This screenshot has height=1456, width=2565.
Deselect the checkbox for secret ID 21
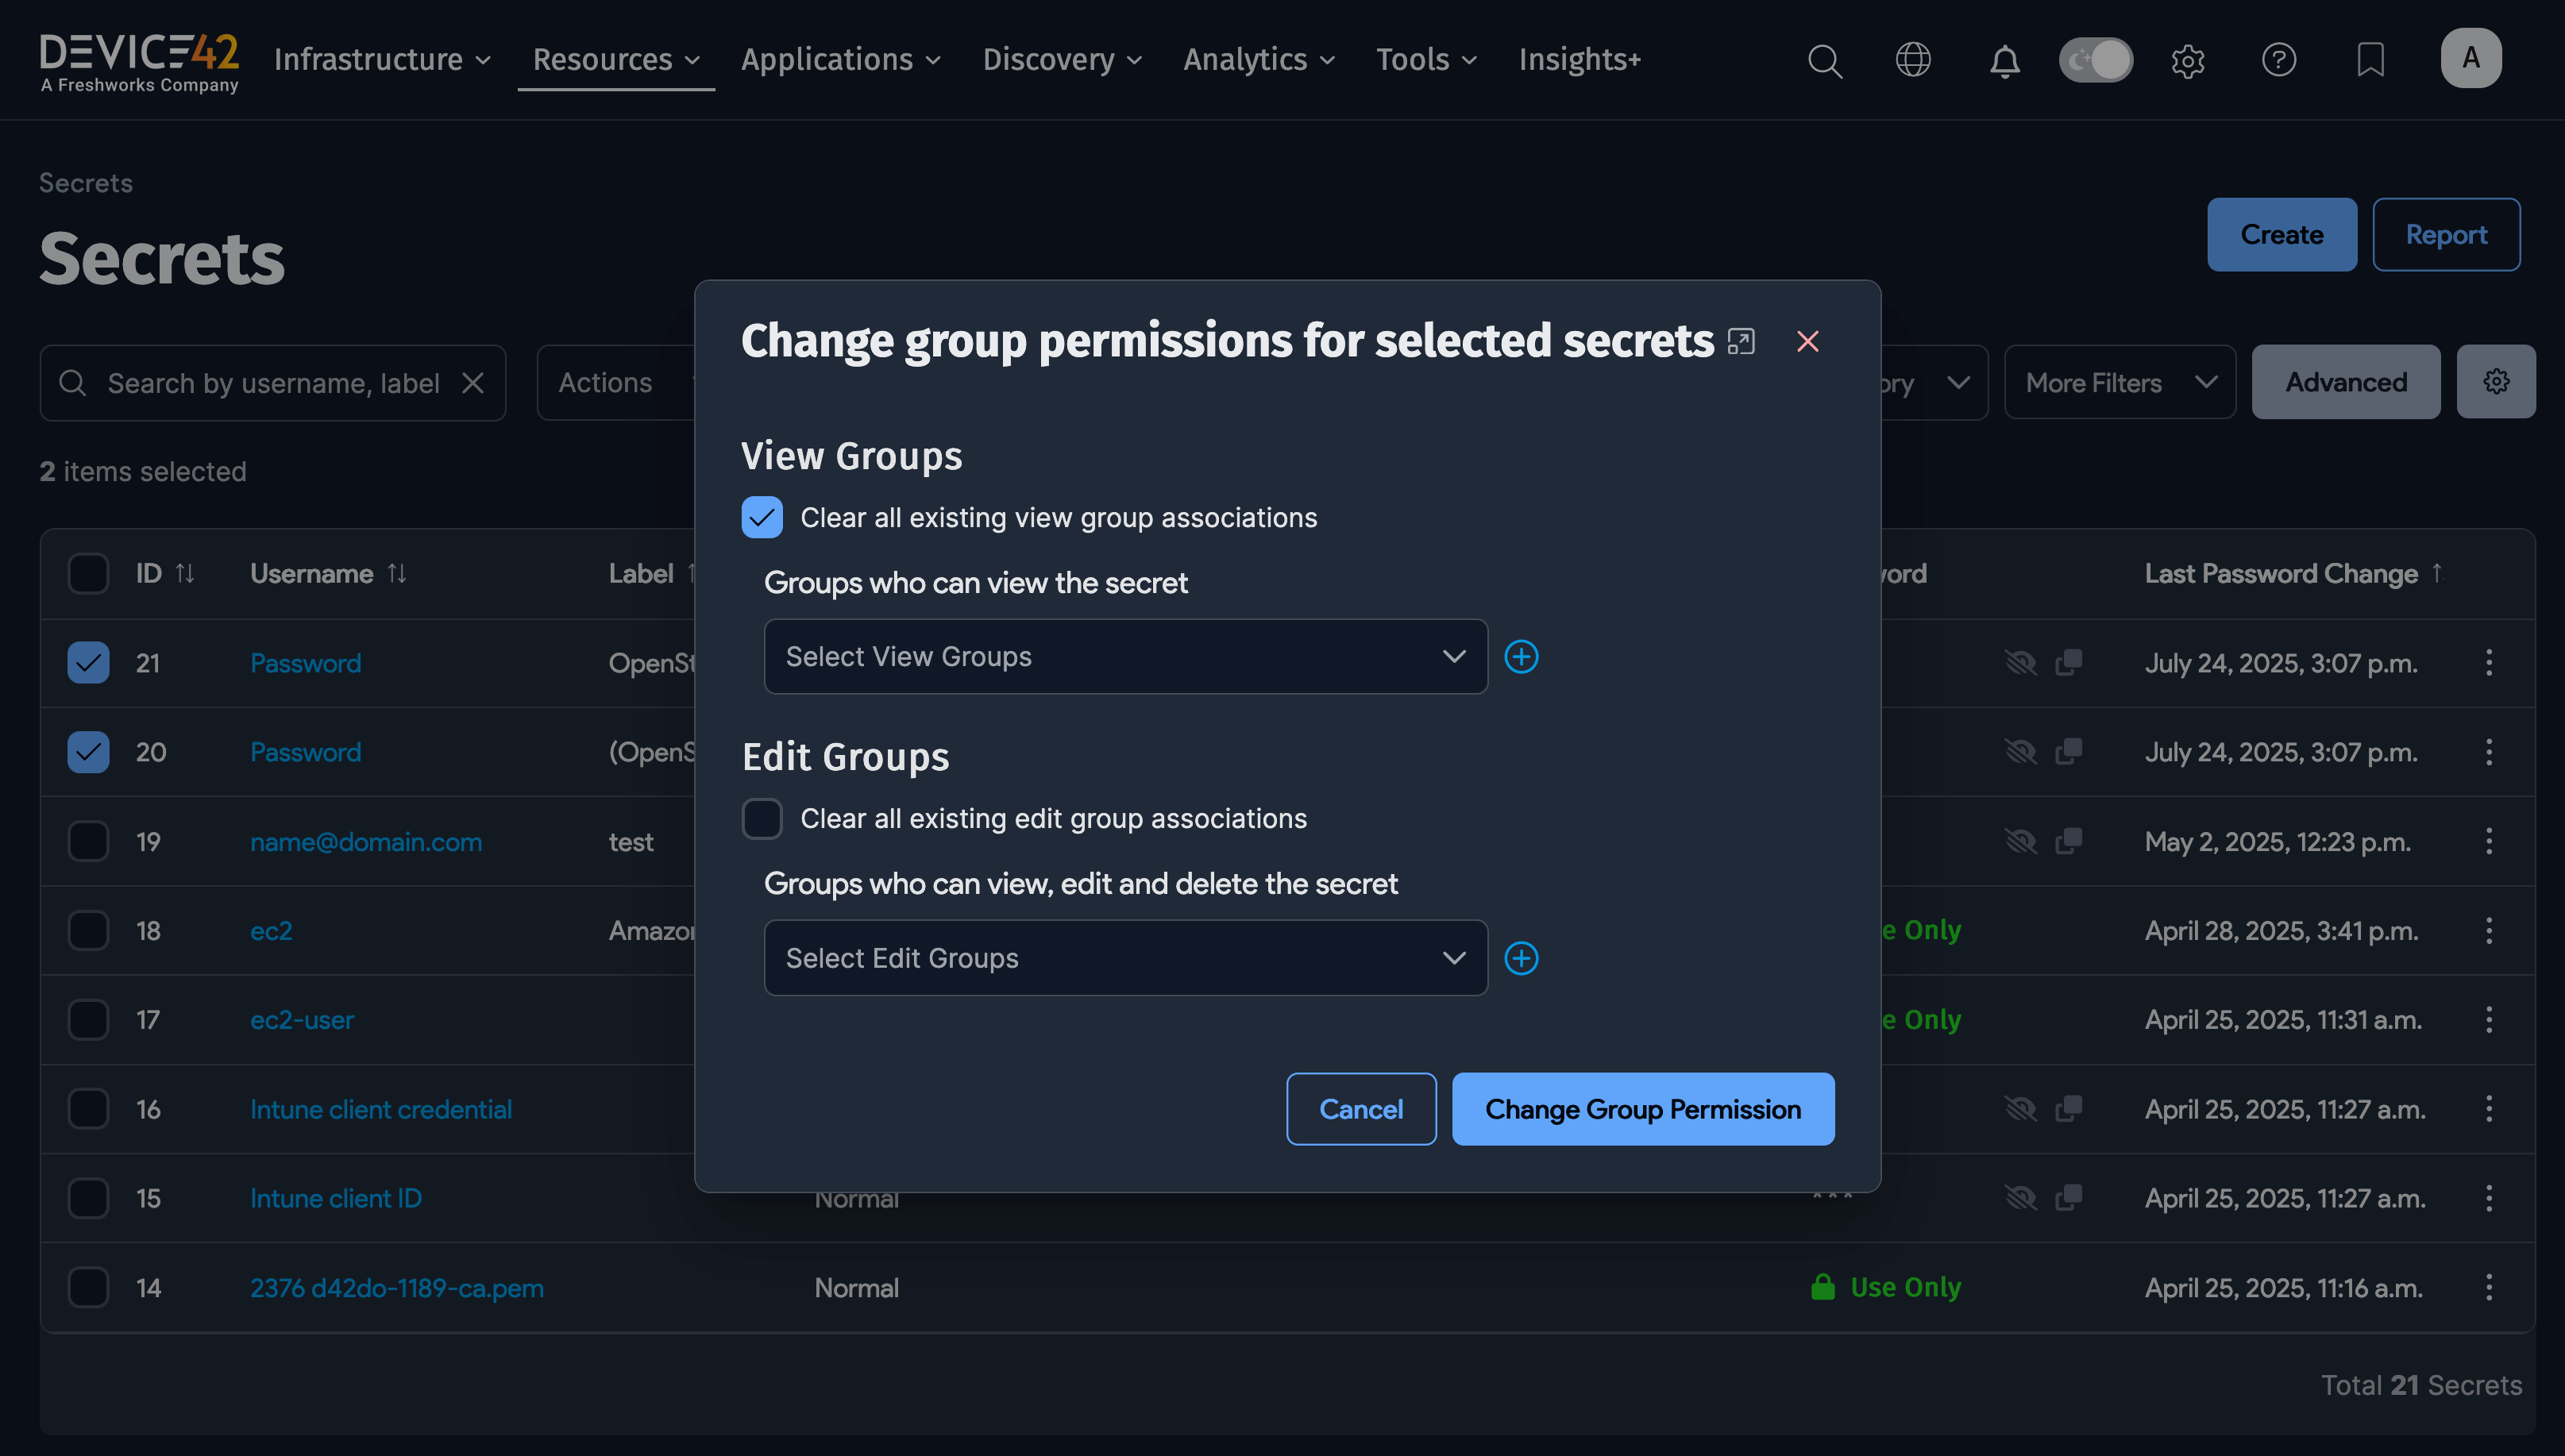click(x=88, y=663)
